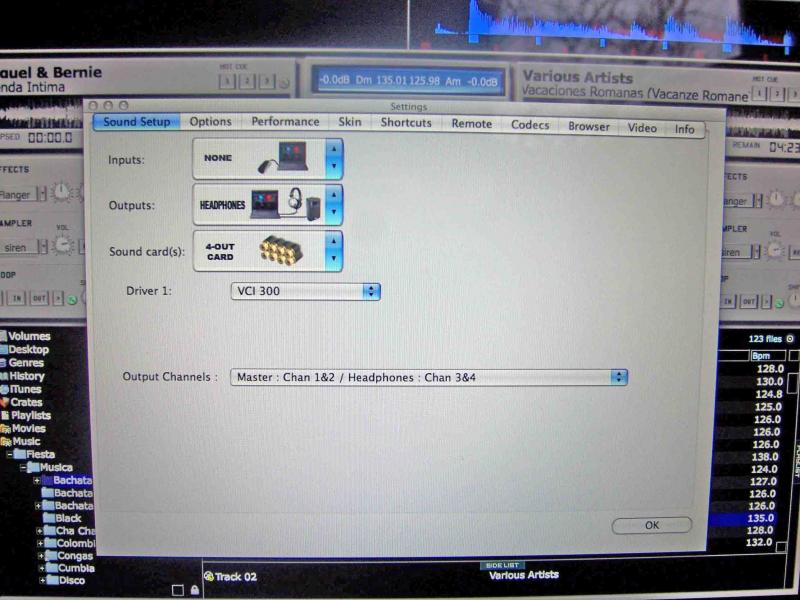Collapse the Fiesta folder

point(10,454)
